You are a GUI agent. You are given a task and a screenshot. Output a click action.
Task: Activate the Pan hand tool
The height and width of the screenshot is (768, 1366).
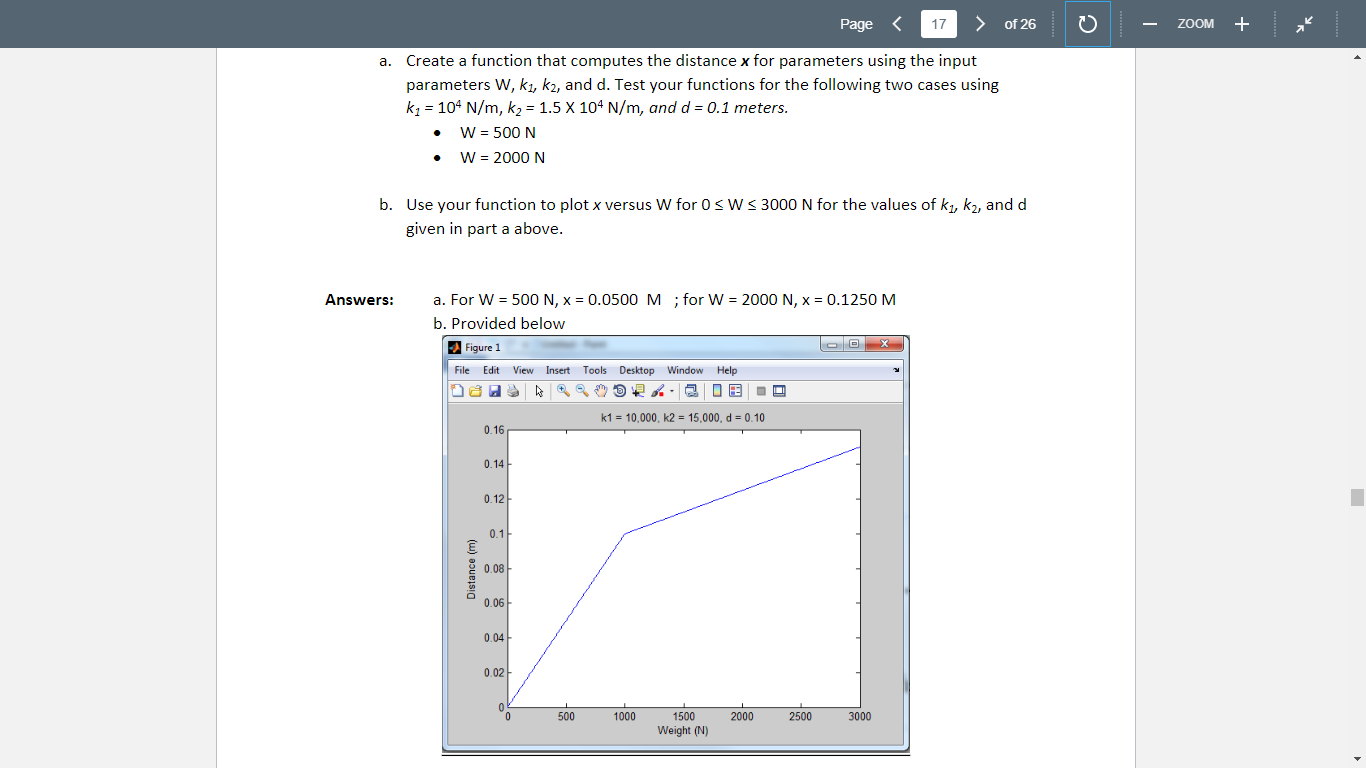pos(600,390)
